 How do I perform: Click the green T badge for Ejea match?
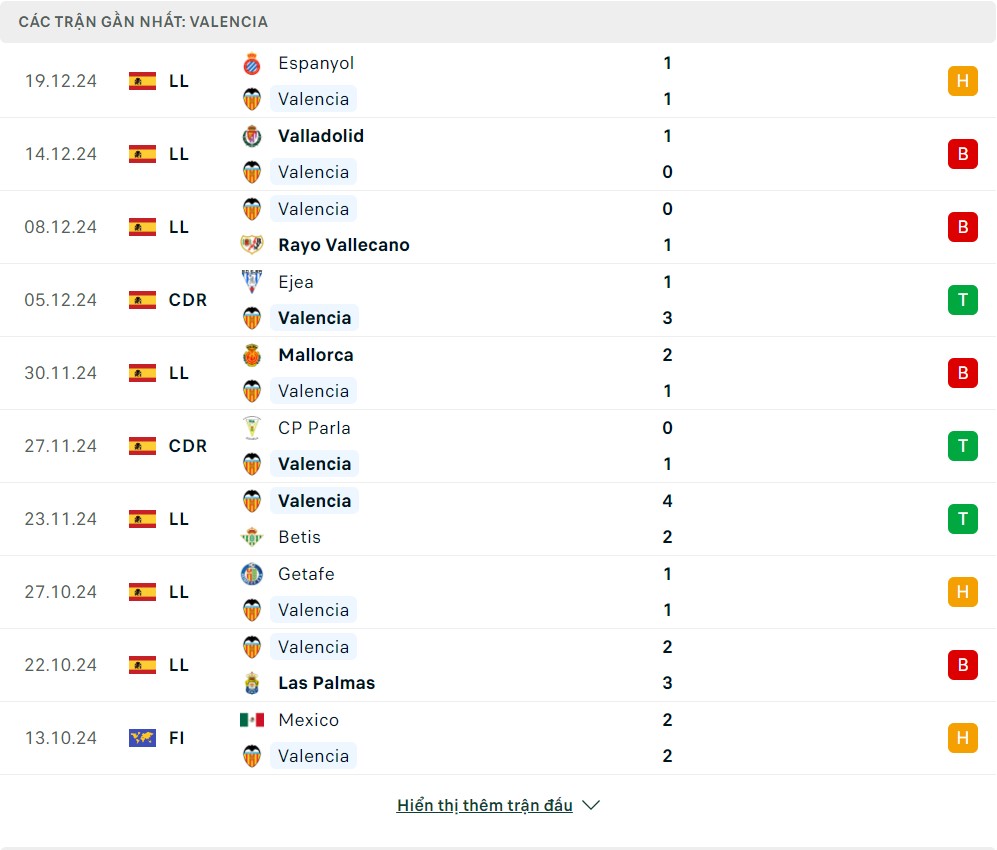pyautogui.click(x=962, y=300)
